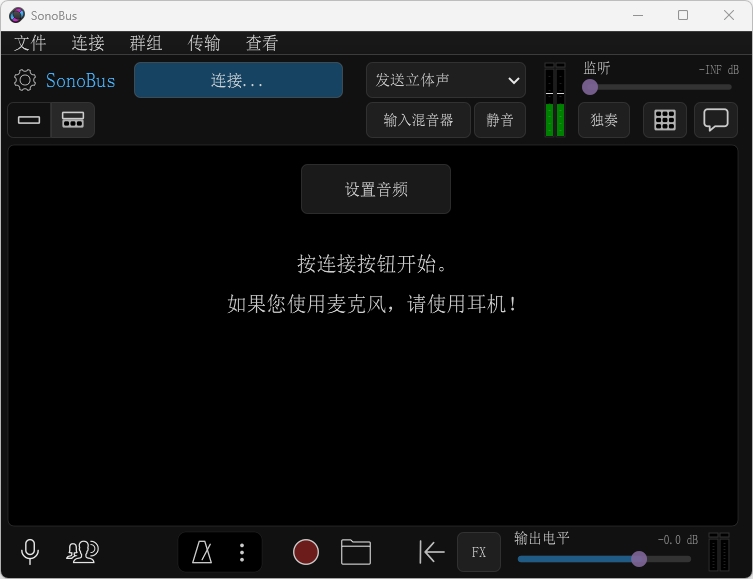Viewport: 753px width, 579px height.
Task: Open the 传输 menu
Action: pyautogui.click(x=204, y=43)
